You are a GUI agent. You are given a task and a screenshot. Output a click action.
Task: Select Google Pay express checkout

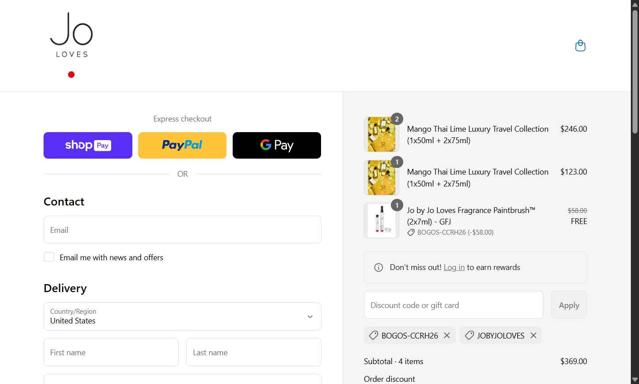[x=277, y=145]
